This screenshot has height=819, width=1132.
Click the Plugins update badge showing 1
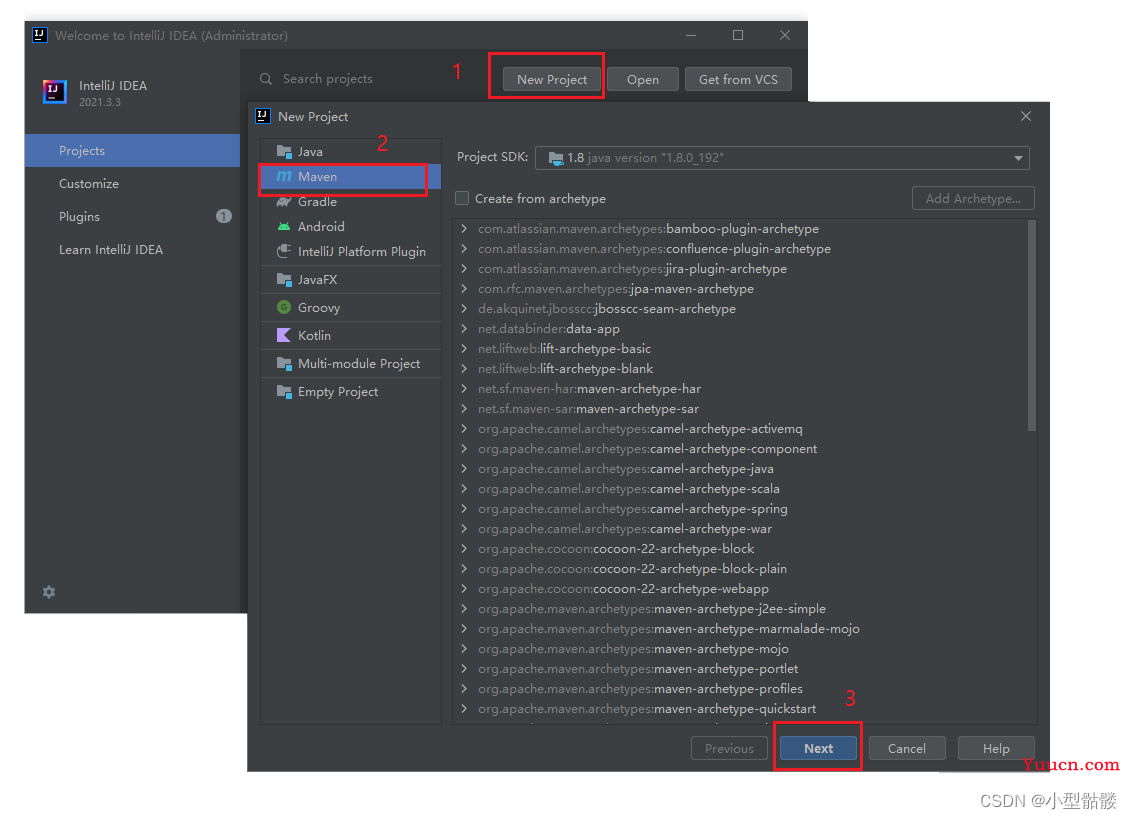[224, 216]
